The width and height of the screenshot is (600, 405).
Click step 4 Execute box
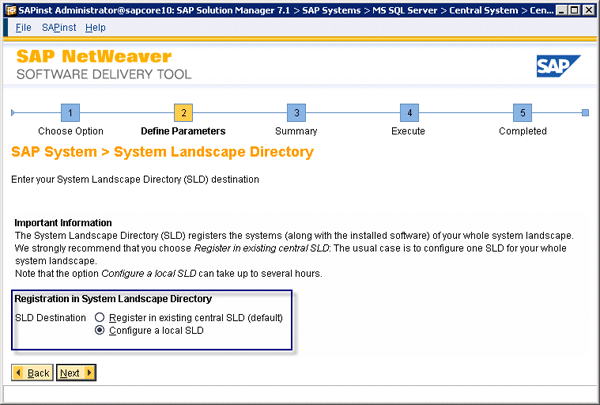408,113
